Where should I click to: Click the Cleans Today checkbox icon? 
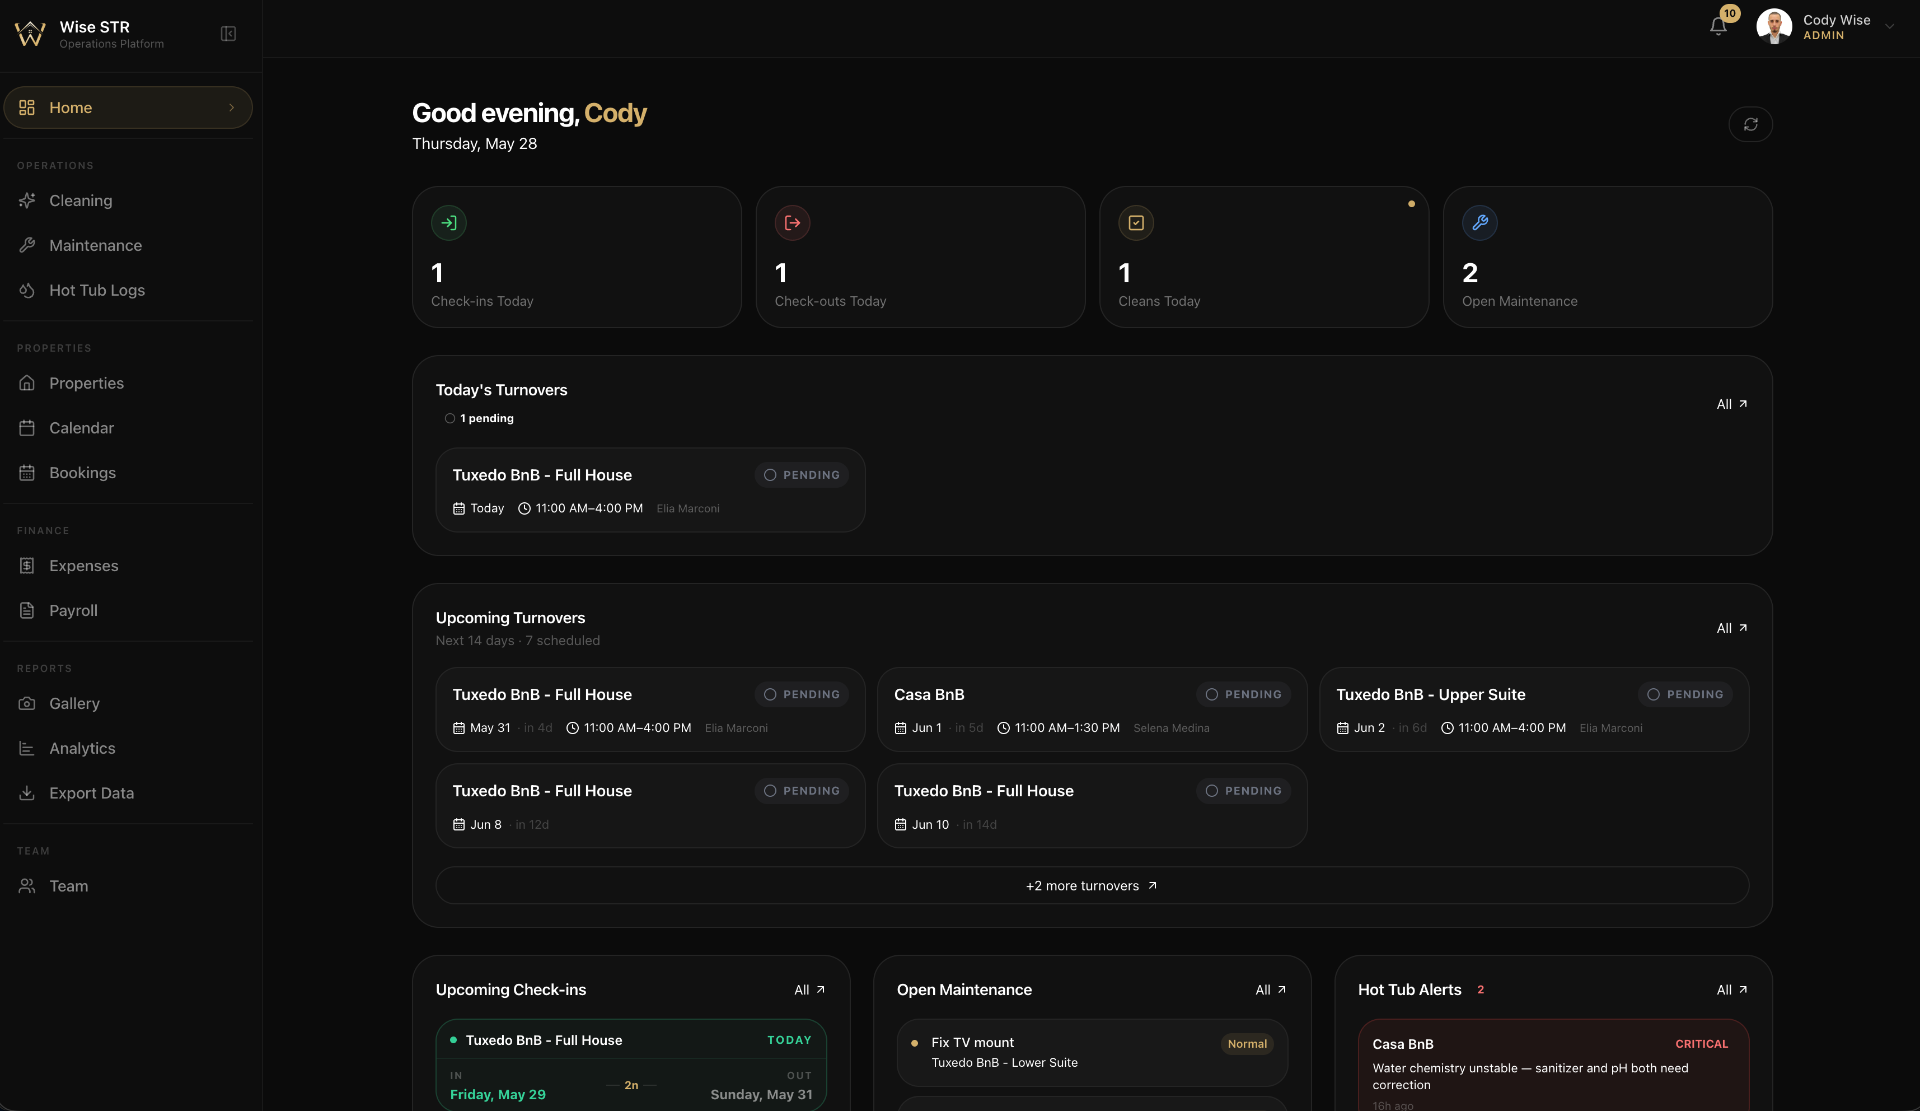(1136, 223)
